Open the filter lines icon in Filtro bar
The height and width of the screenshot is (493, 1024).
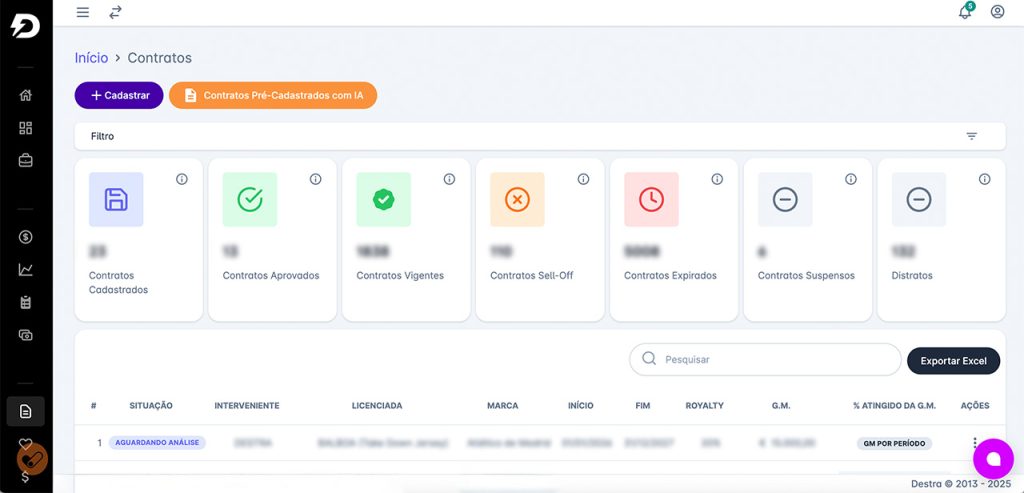click(x=971, y=136)
